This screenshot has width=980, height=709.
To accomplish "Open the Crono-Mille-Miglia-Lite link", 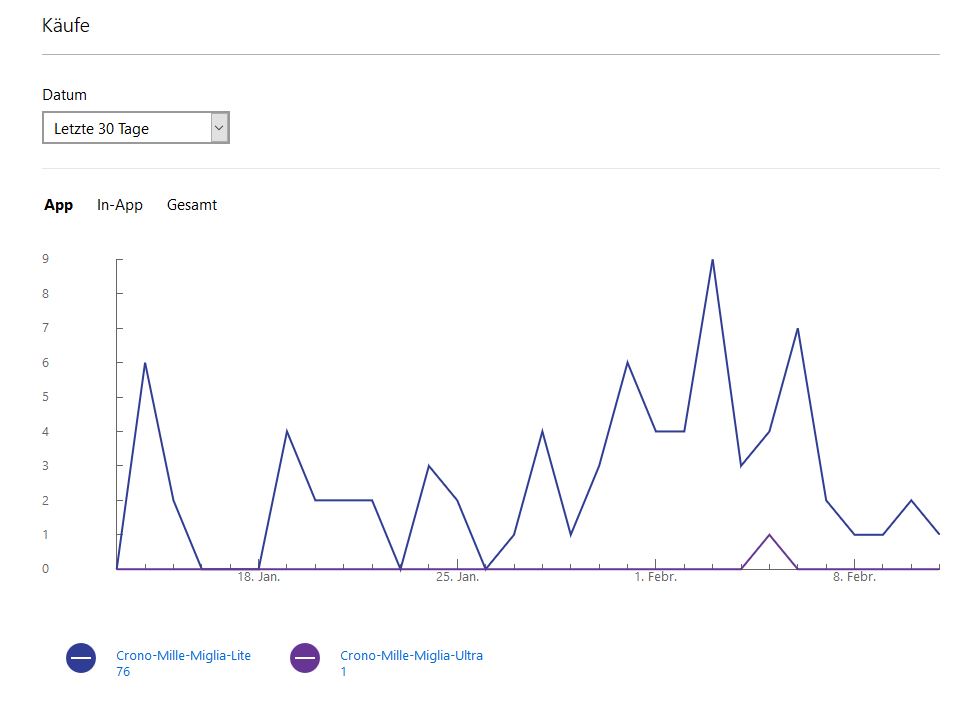I will click(183, 656).
